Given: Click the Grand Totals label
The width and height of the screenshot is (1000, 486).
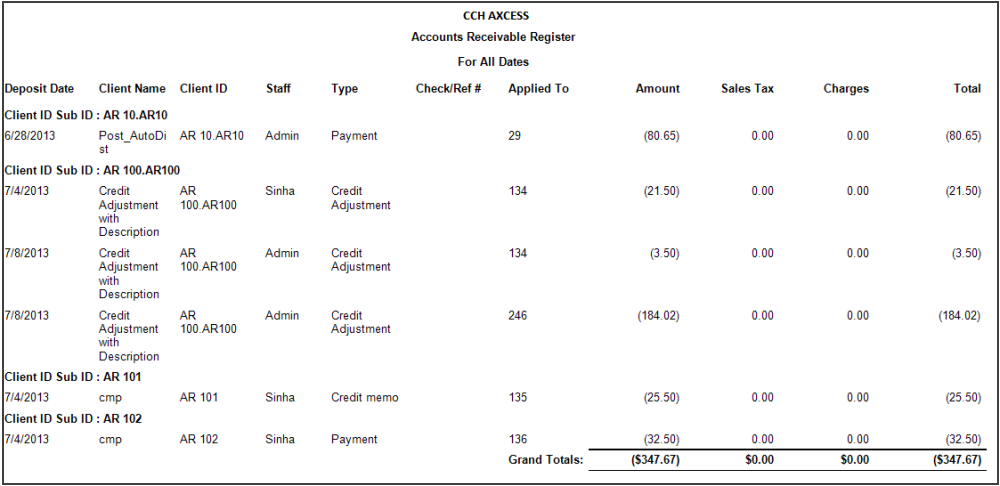Looking at the screenshot, I should [544, 459].
